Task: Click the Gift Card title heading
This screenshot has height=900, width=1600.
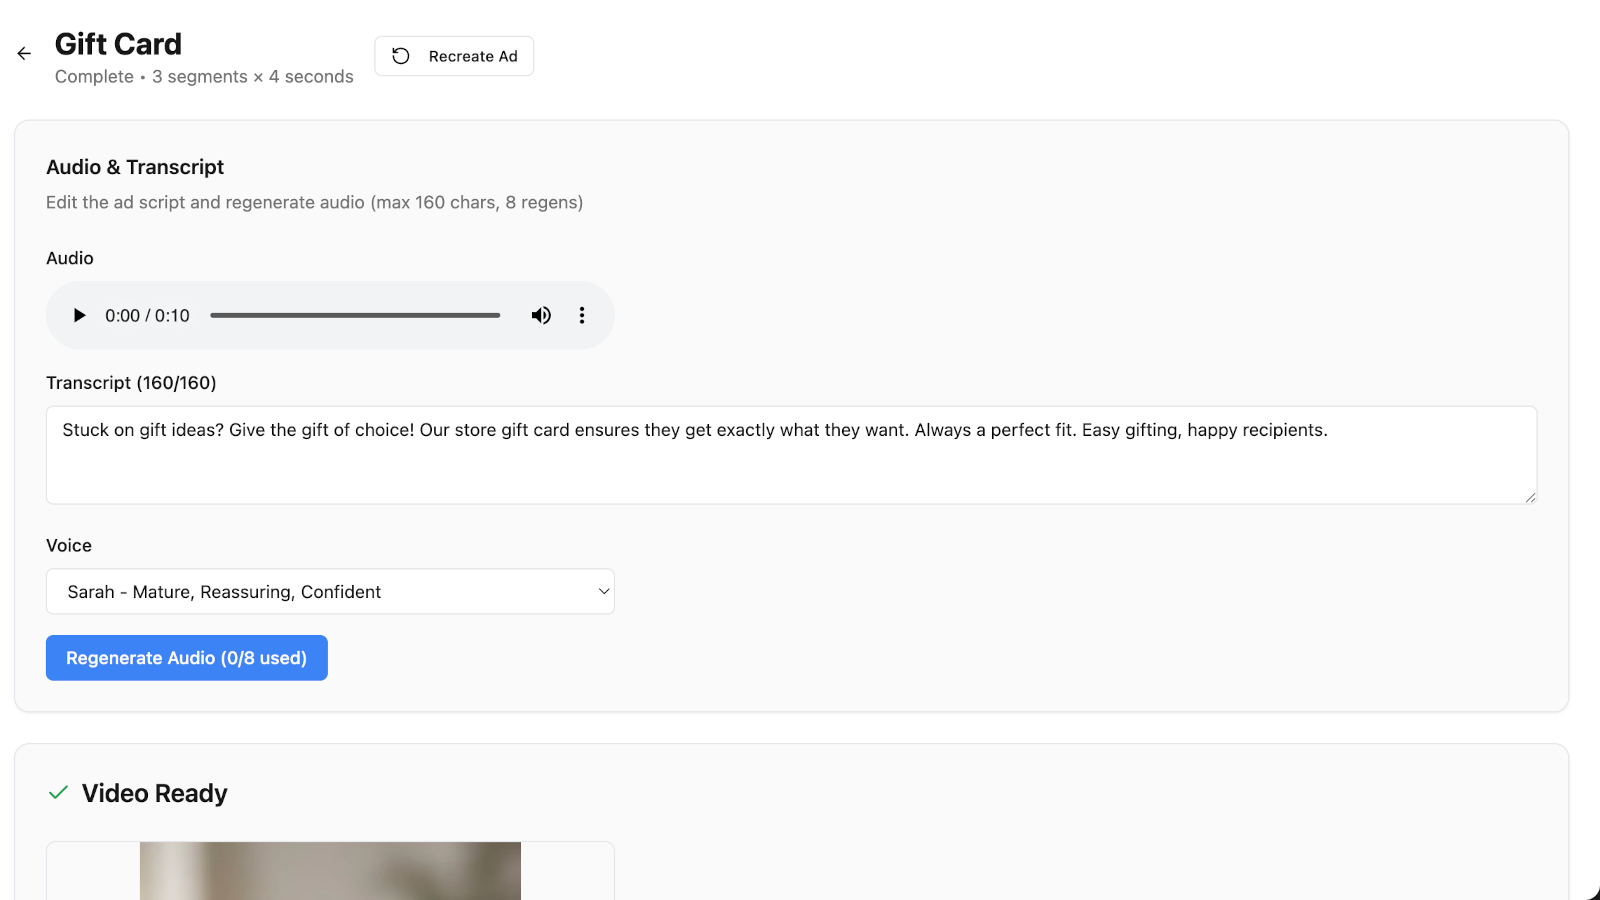Action: point(118,44)
